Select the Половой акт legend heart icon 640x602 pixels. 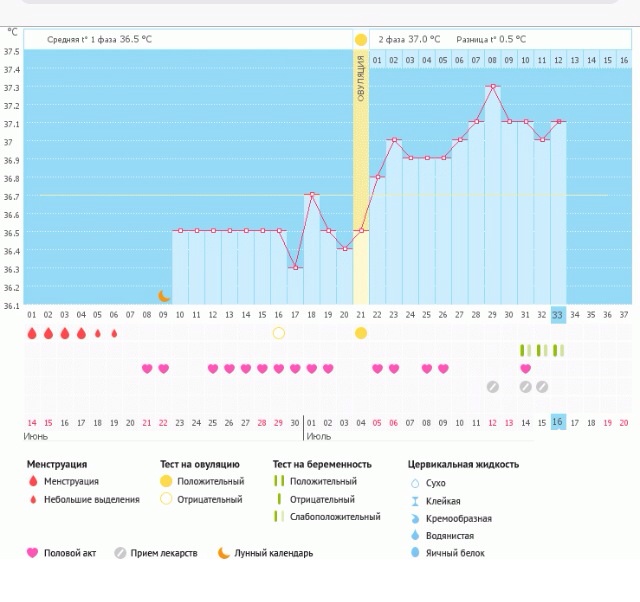(x=32, y=553)
